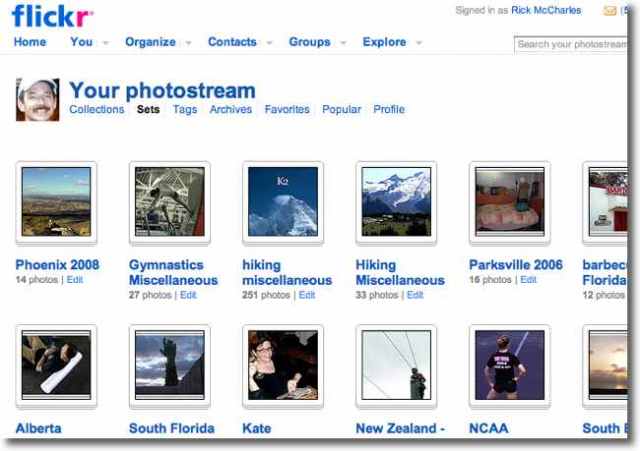Click Parksville 2006 title link
Screen dimensions: 640x451
click(516, 265)
